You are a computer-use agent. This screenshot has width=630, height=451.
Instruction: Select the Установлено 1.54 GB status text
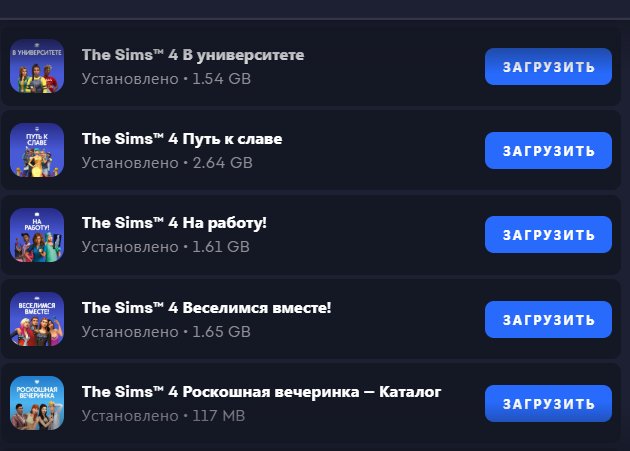coord(166,79)
